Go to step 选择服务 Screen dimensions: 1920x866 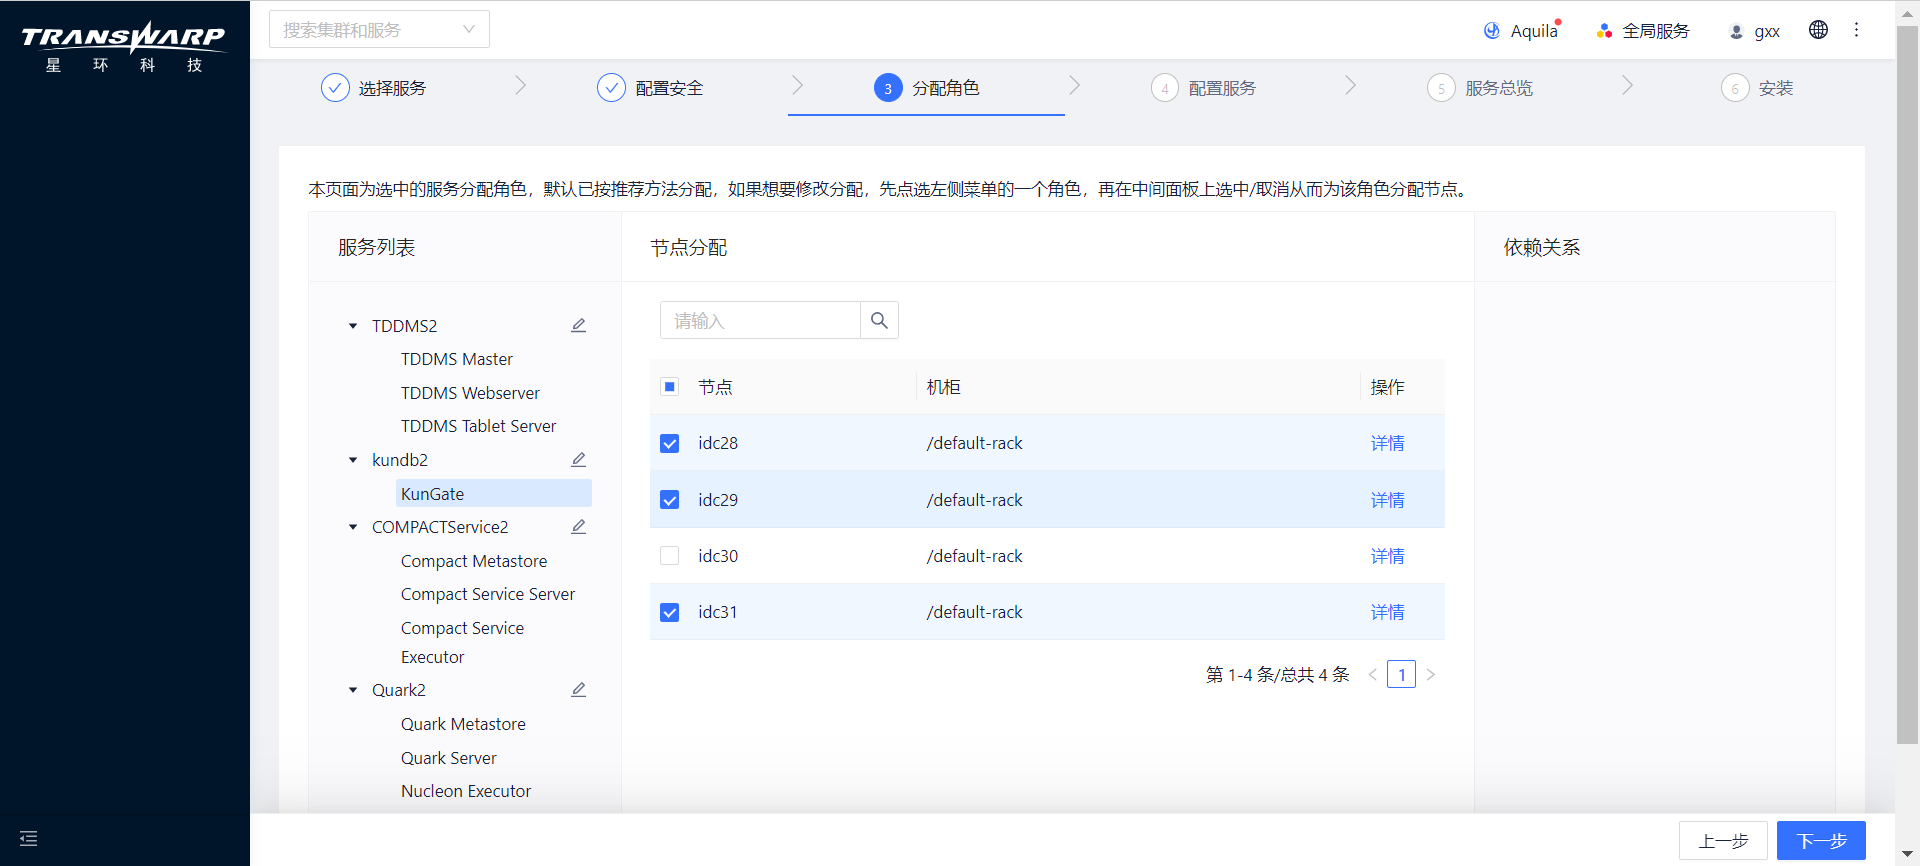[x=373, y=88]
